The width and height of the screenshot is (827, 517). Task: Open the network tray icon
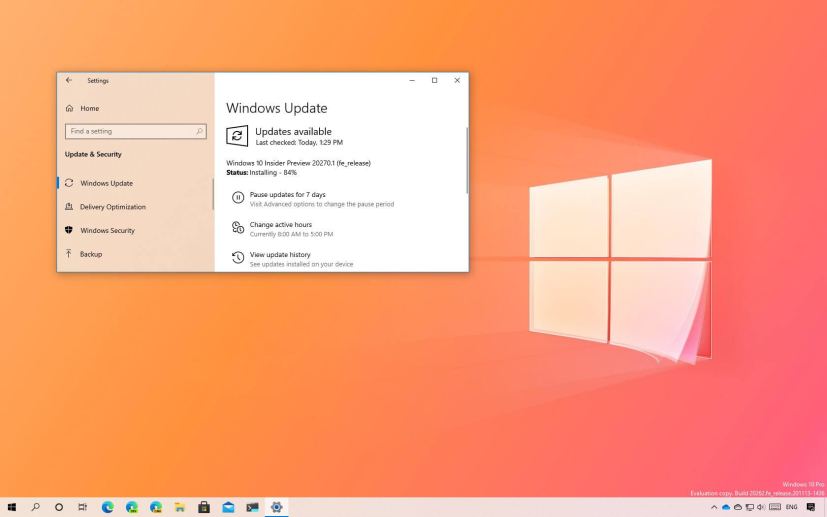pos(749,508)
